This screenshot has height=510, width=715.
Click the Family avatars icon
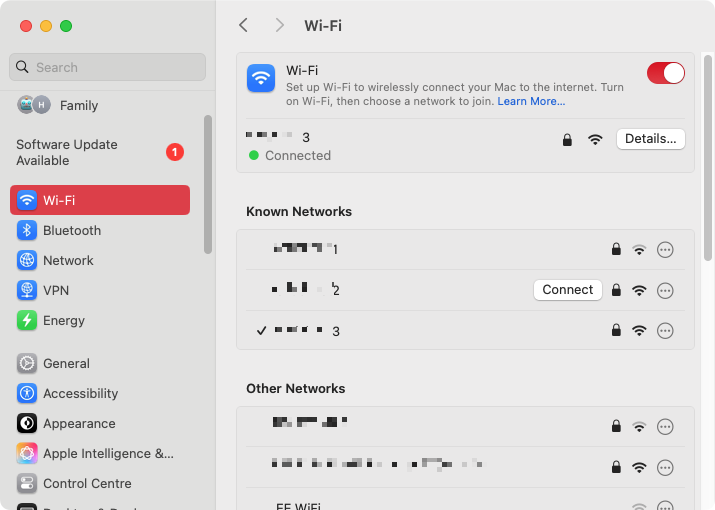[34, 105]
